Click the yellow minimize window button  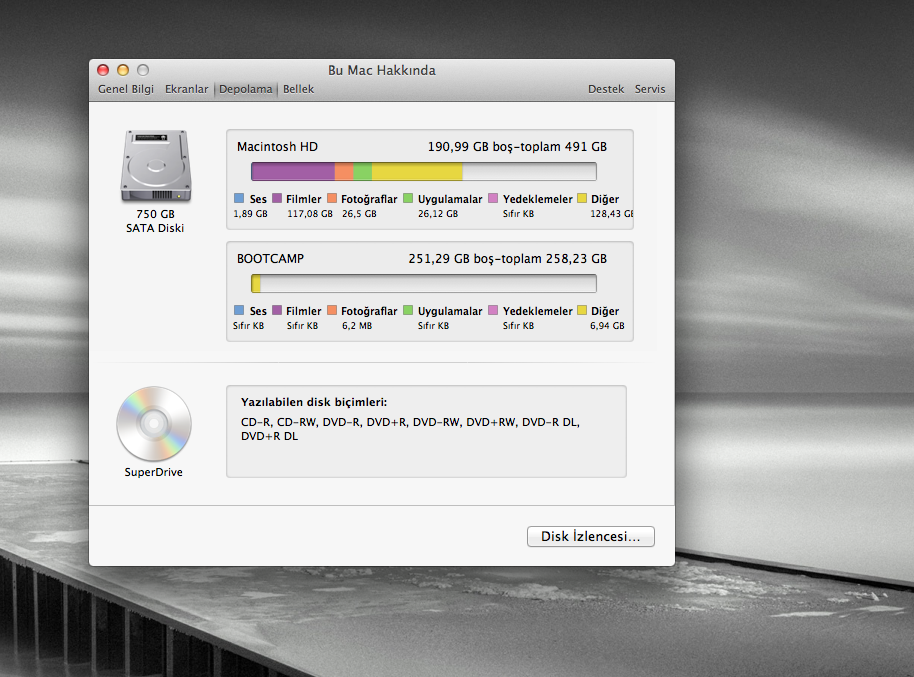pos(123,70)
